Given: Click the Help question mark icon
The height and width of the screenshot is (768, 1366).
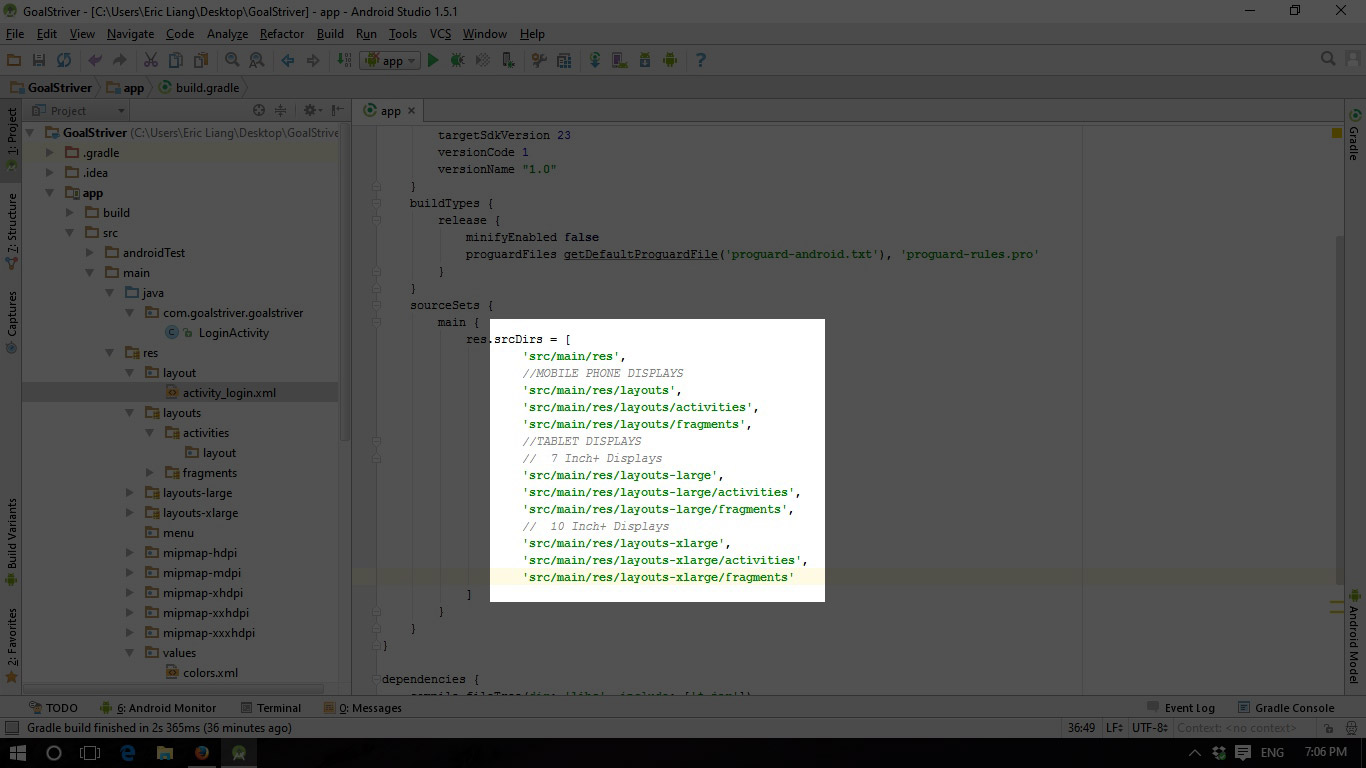Looking at the screenshot, I should (x=700, y=60).
